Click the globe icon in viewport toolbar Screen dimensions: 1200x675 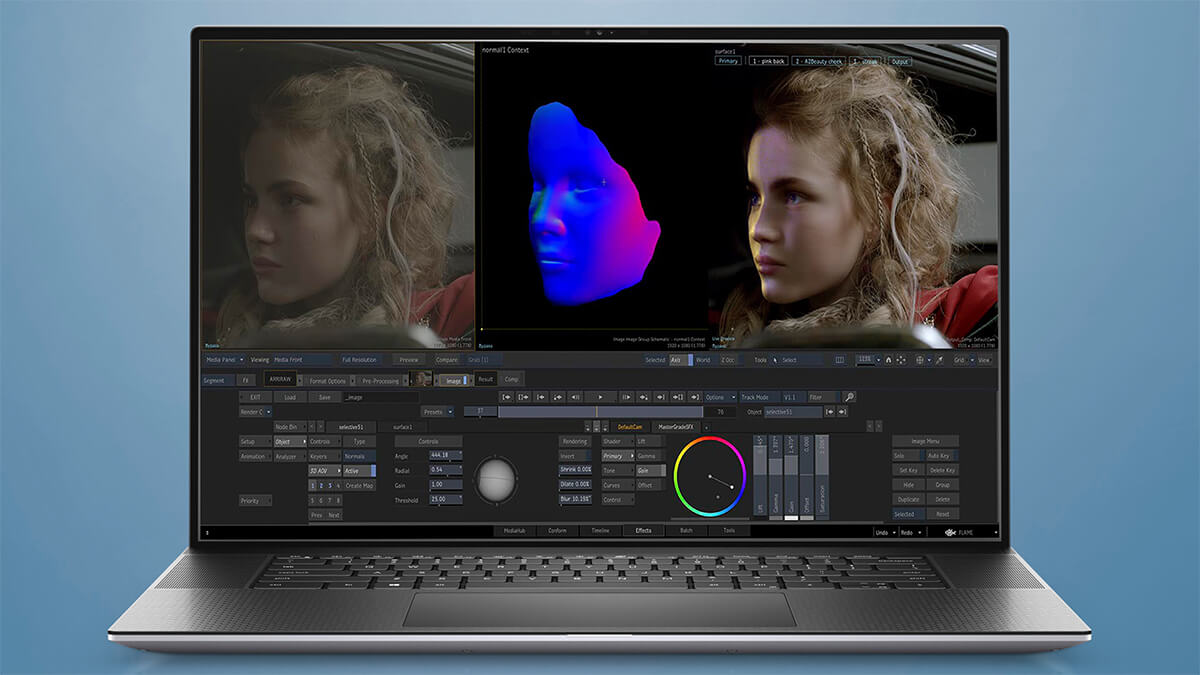click(x=920, y=360)
